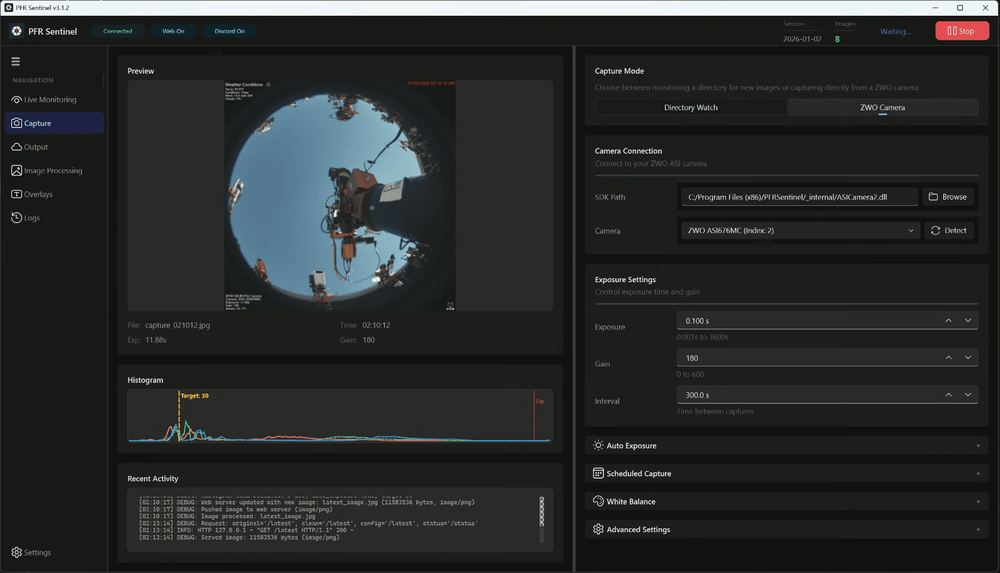
Task: Open Settings gear icon in sidebar
Action: point(17,552)
